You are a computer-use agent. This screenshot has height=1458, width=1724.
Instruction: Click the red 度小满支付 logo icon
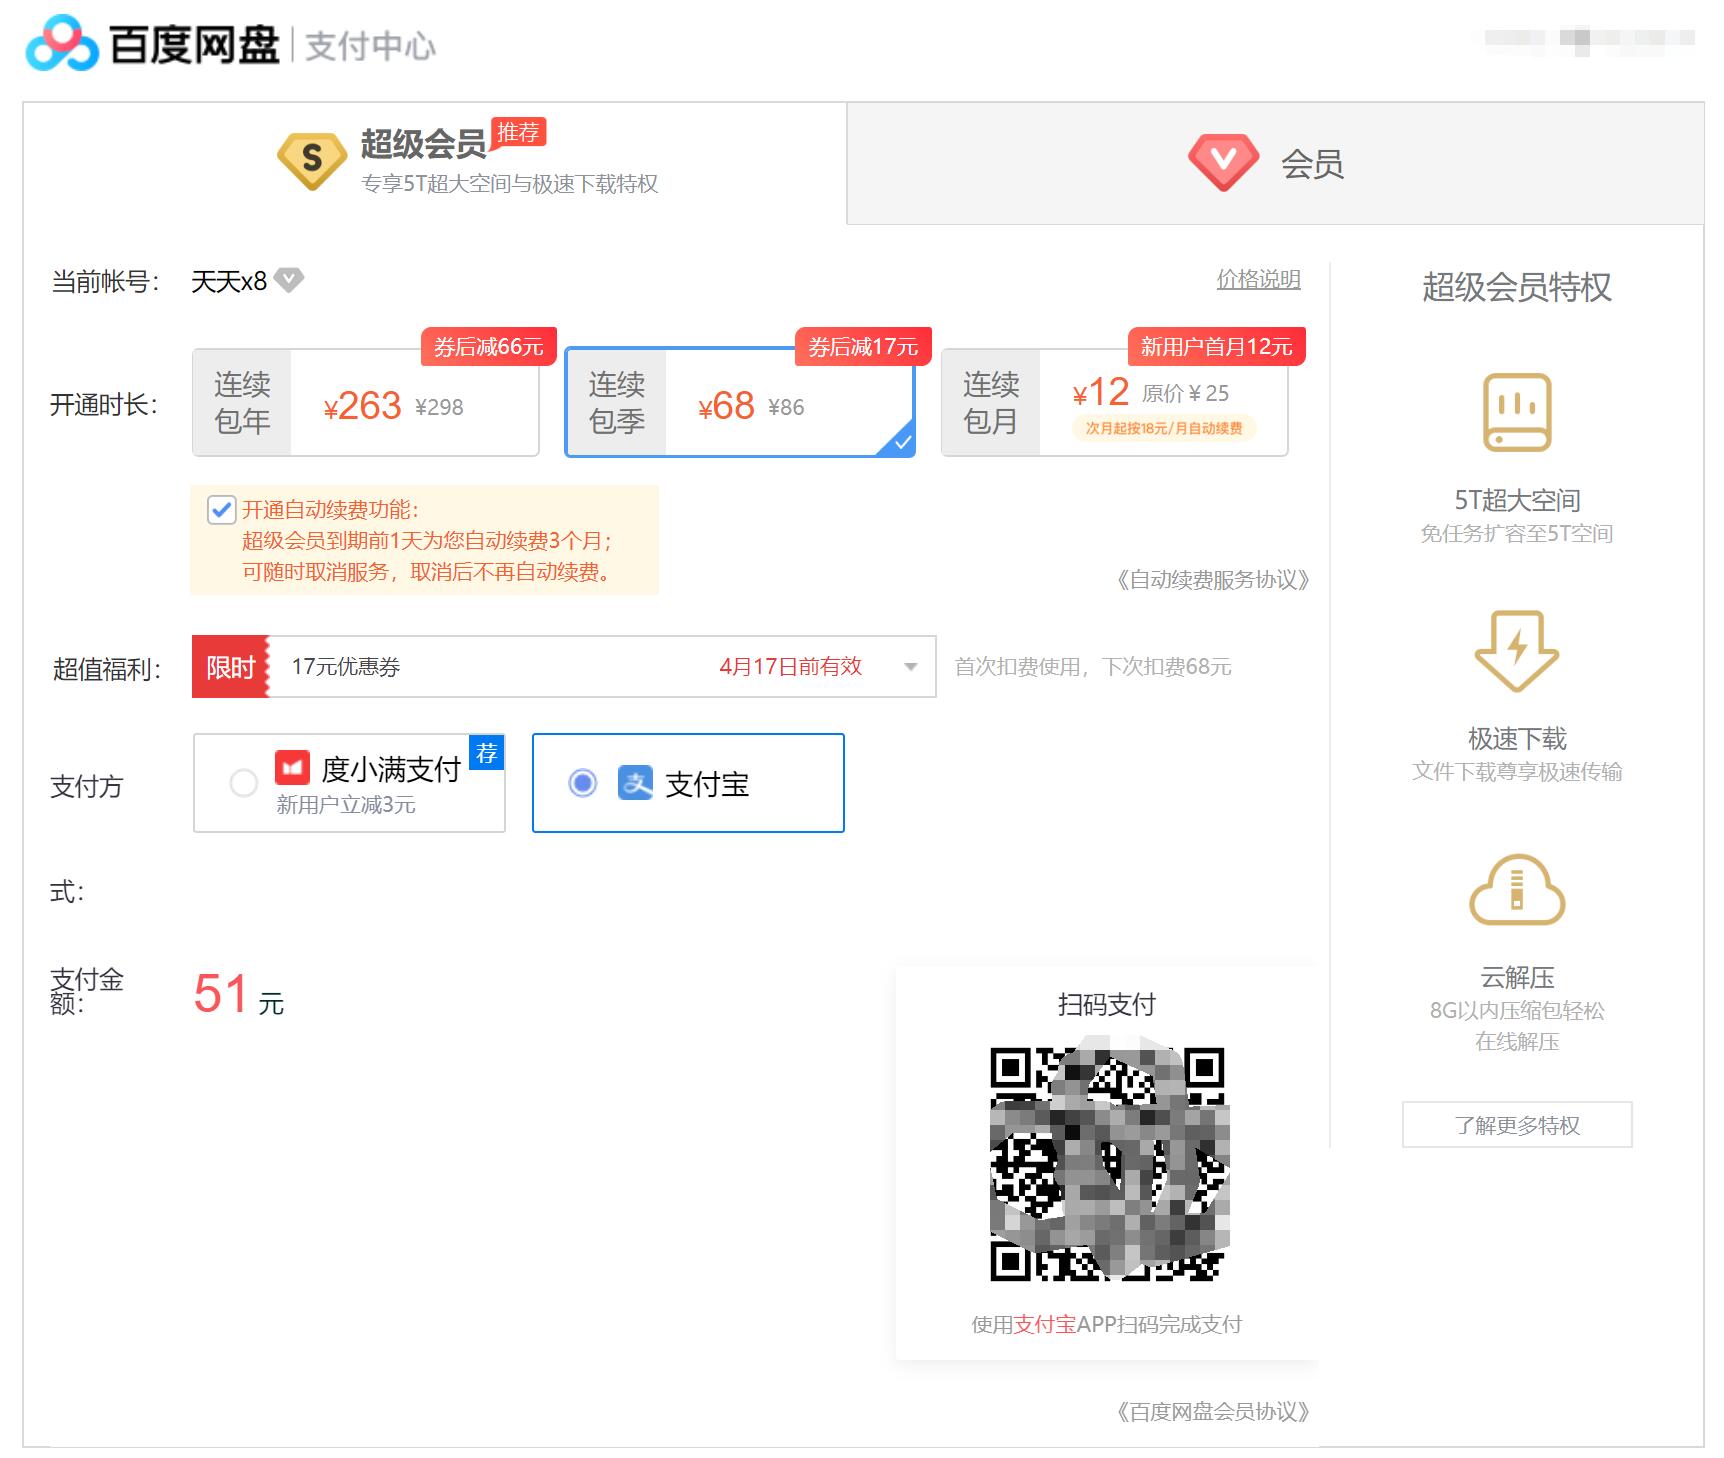pyautogui.click(x=292, y=768)
